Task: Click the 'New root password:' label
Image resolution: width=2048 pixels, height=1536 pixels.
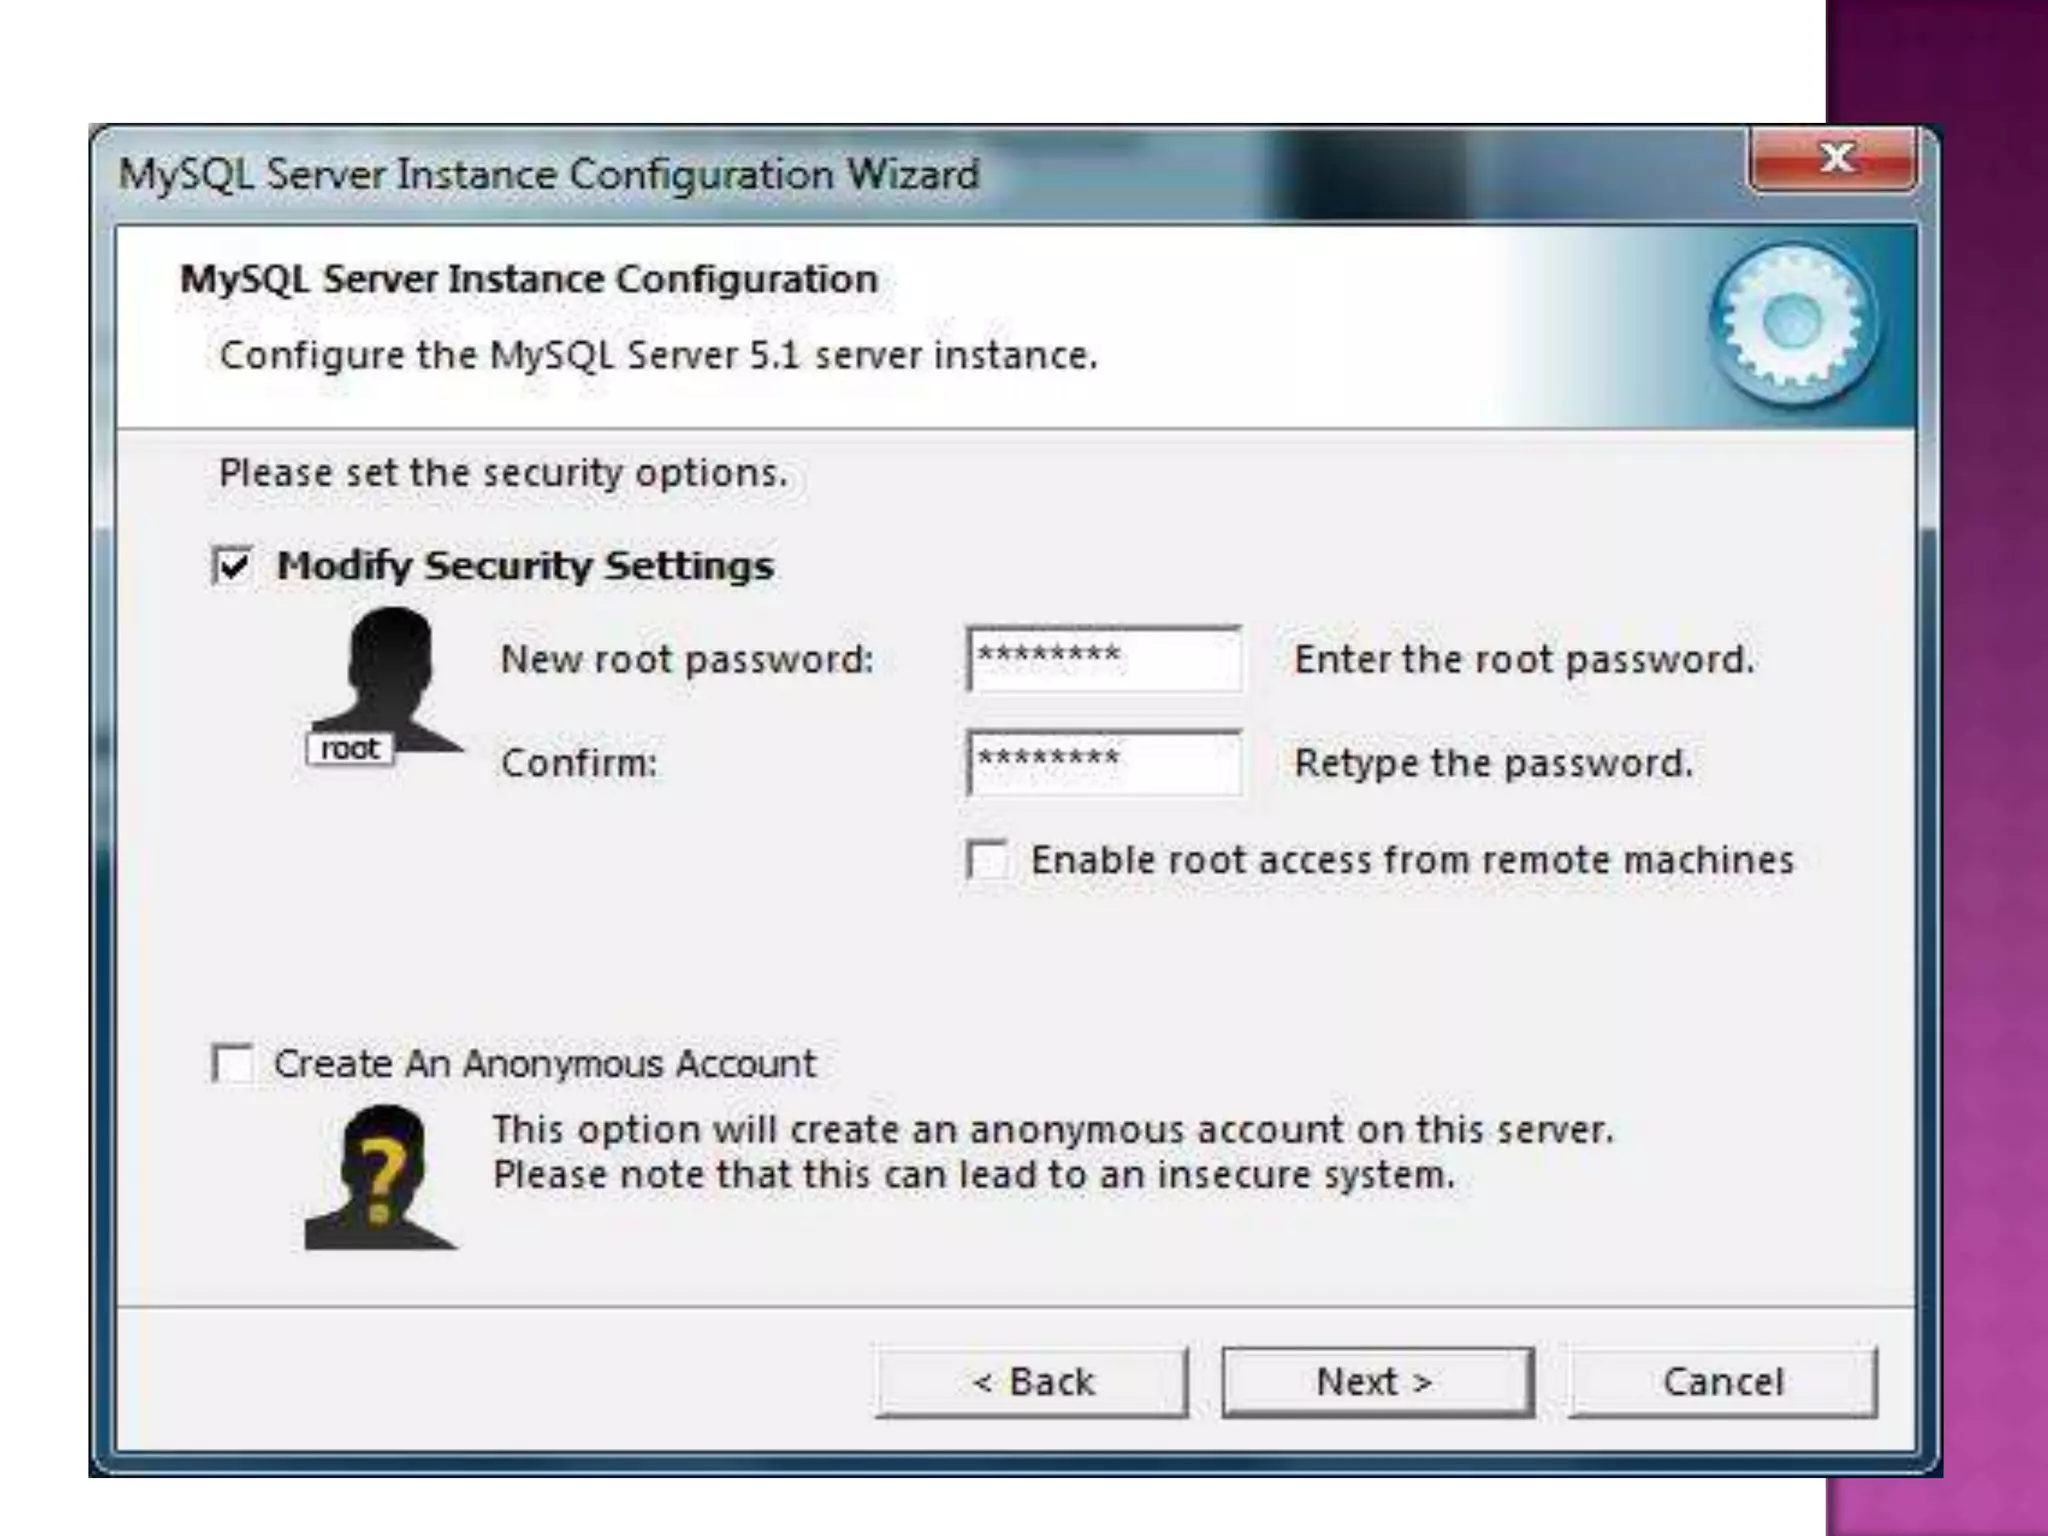Action: click(x=687, y=659)
